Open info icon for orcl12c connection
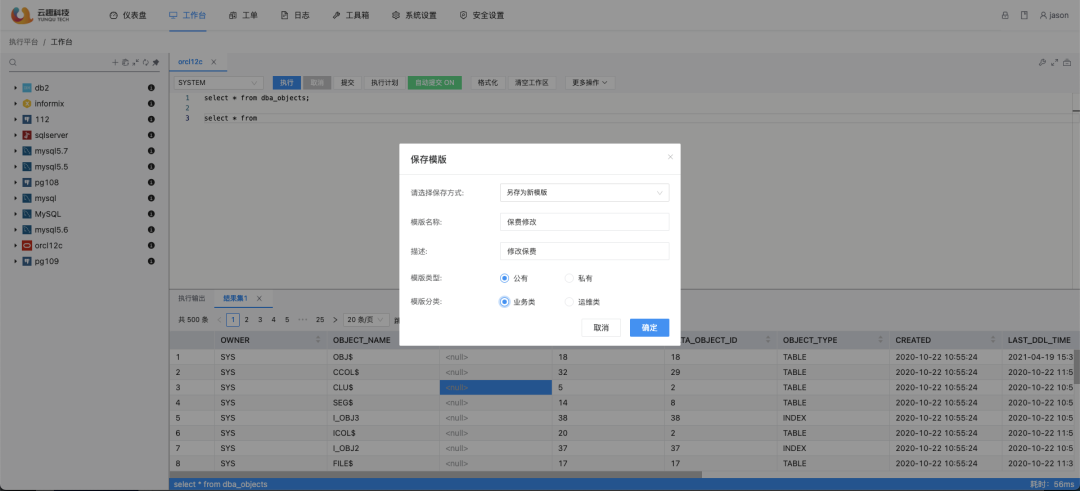 pyautogui.click(x=151, y=245)
